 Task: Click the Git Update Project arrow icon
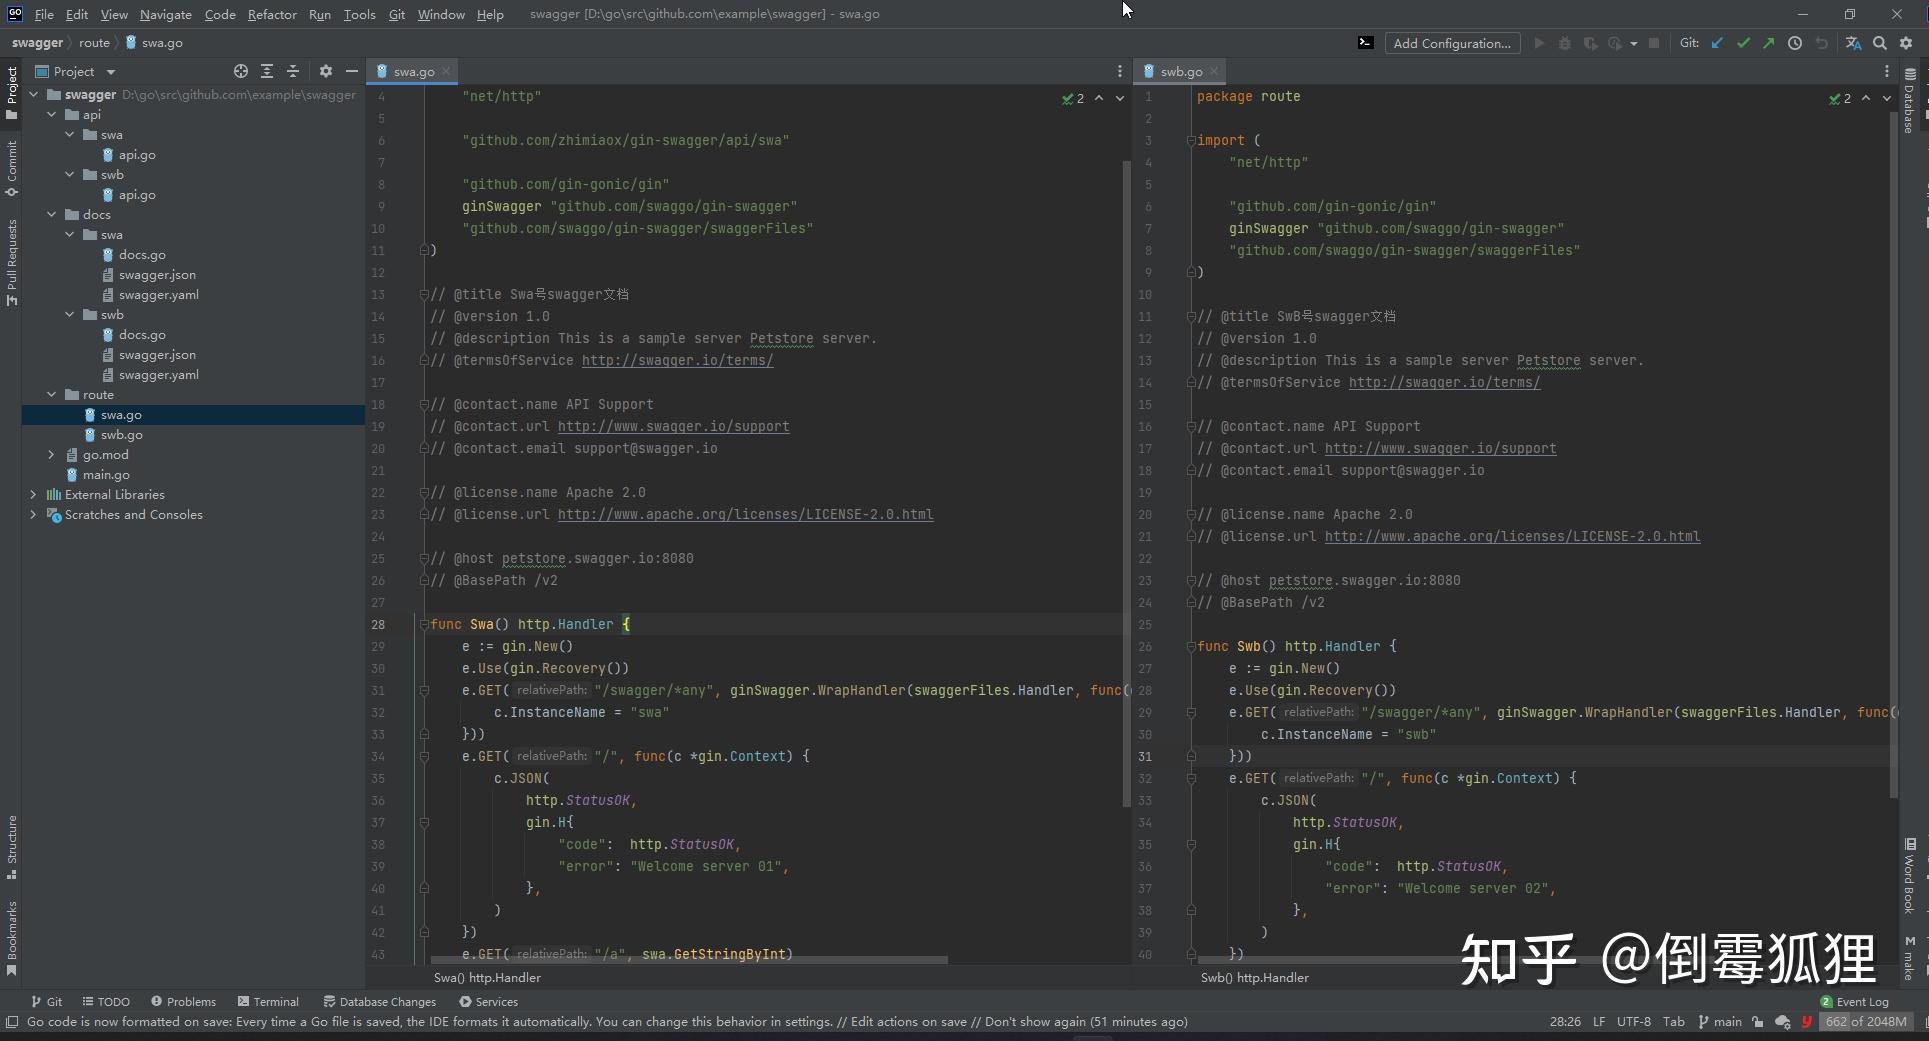pyautogui.click(x=1717, y=43)
